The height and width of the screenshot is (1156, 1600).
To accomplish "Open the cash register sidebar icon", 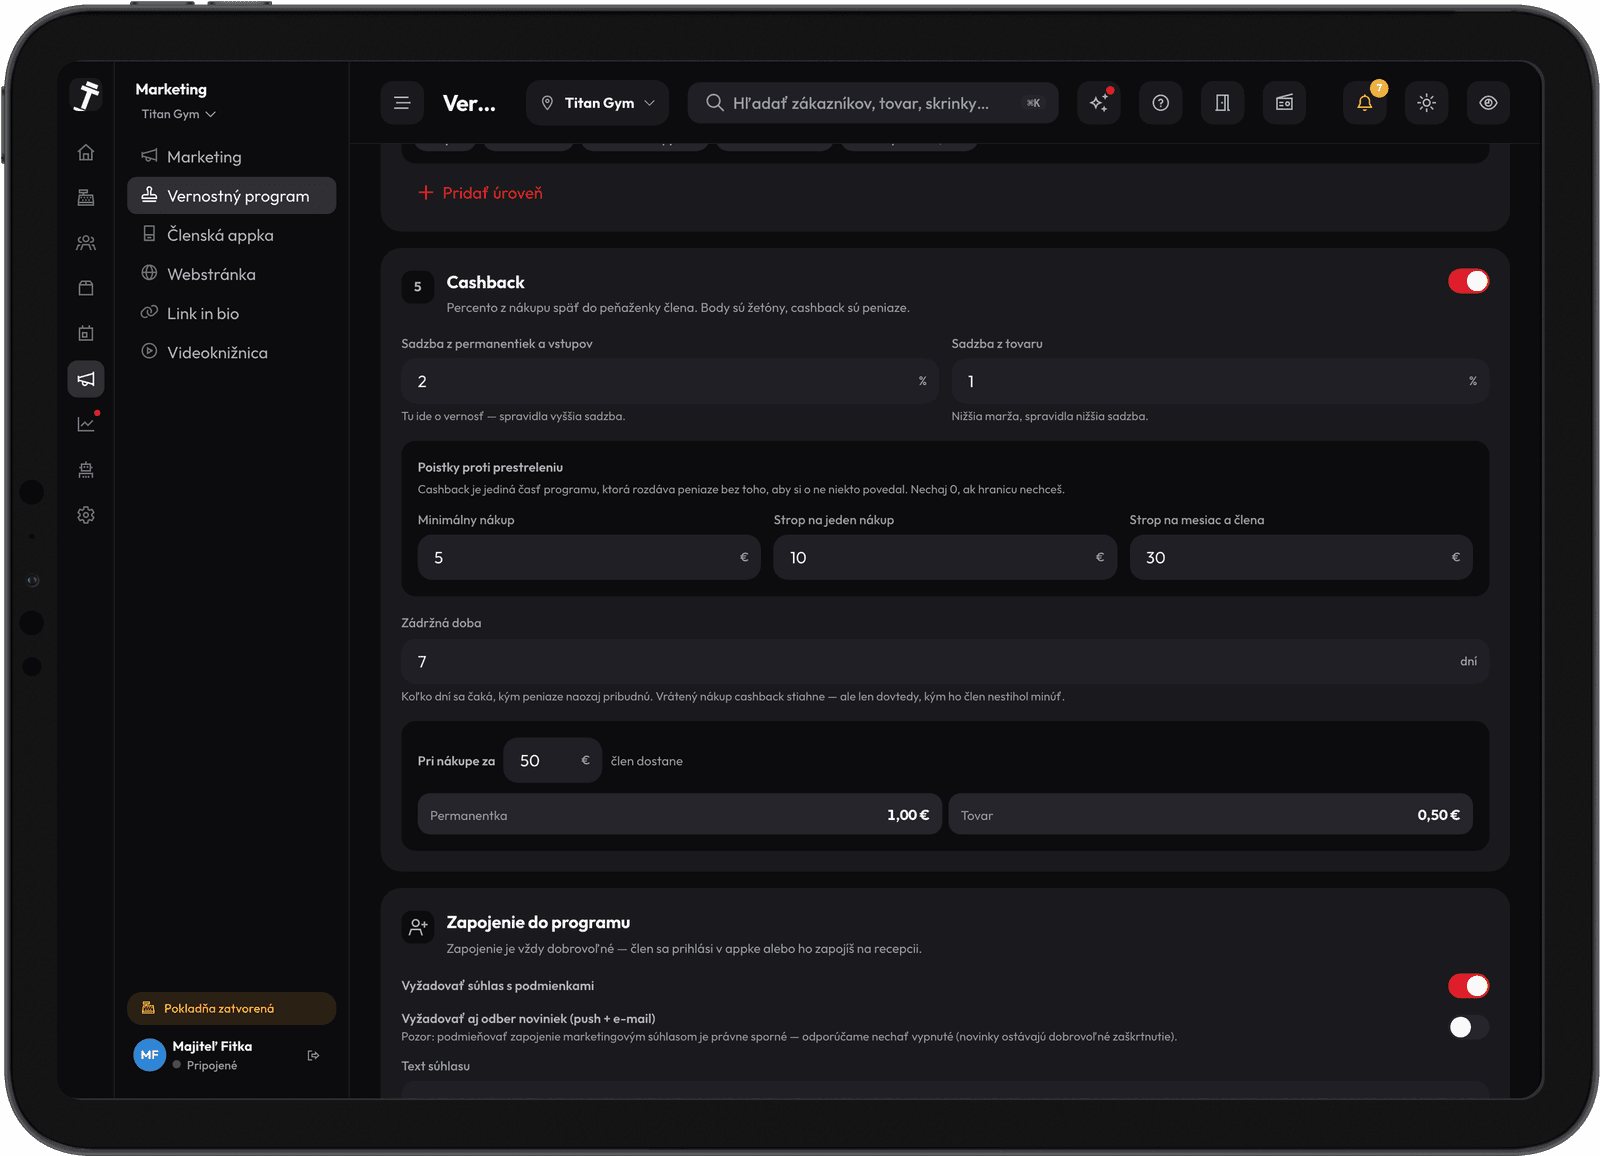I will tap(86, 197).
